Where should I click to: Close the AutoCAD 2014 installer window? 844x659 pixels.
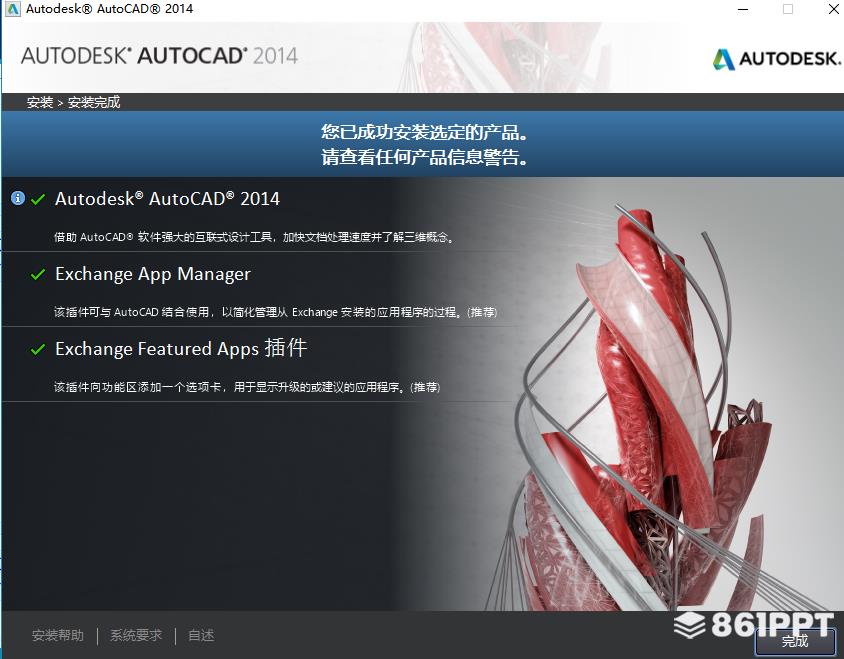click(833, 9)
